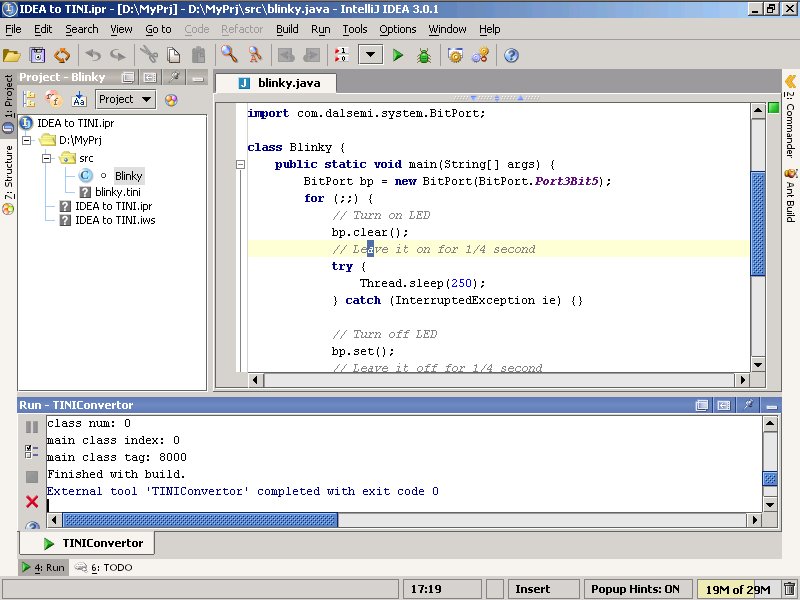The image size is (800, 600).
Task: Select IDEA to TINI.iws file
Action: click(x=115, y=220)
